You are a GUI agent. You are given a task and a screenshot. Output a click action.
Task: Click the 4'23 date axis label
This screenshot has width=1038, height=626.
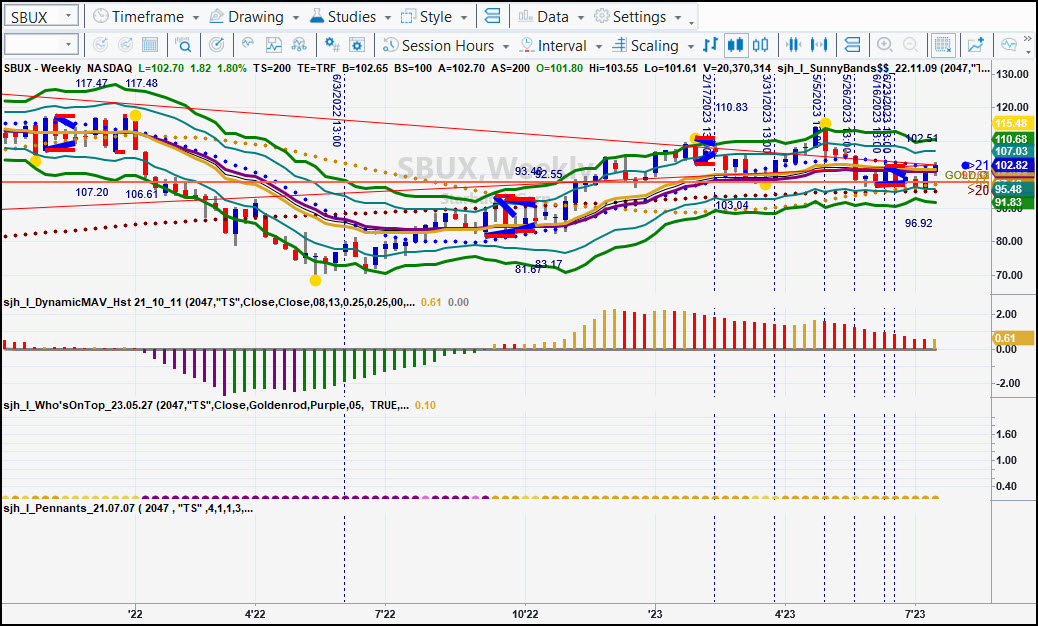coord(785,614)
